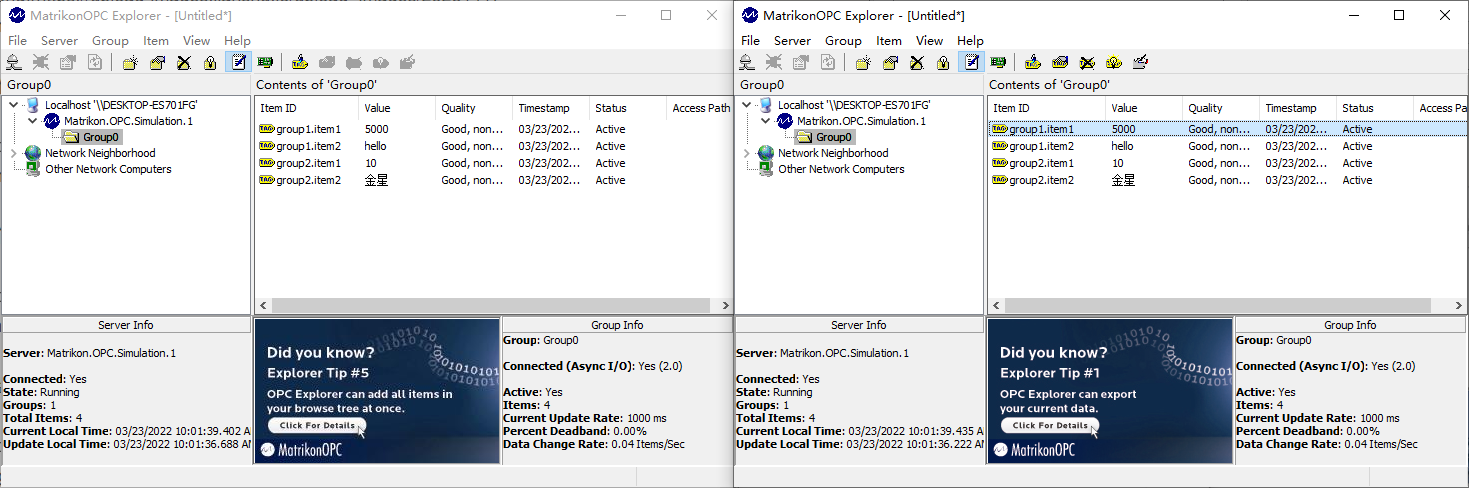
Task: Click the Delete tag icon in right window
Action: click(x=1087, y=62)
